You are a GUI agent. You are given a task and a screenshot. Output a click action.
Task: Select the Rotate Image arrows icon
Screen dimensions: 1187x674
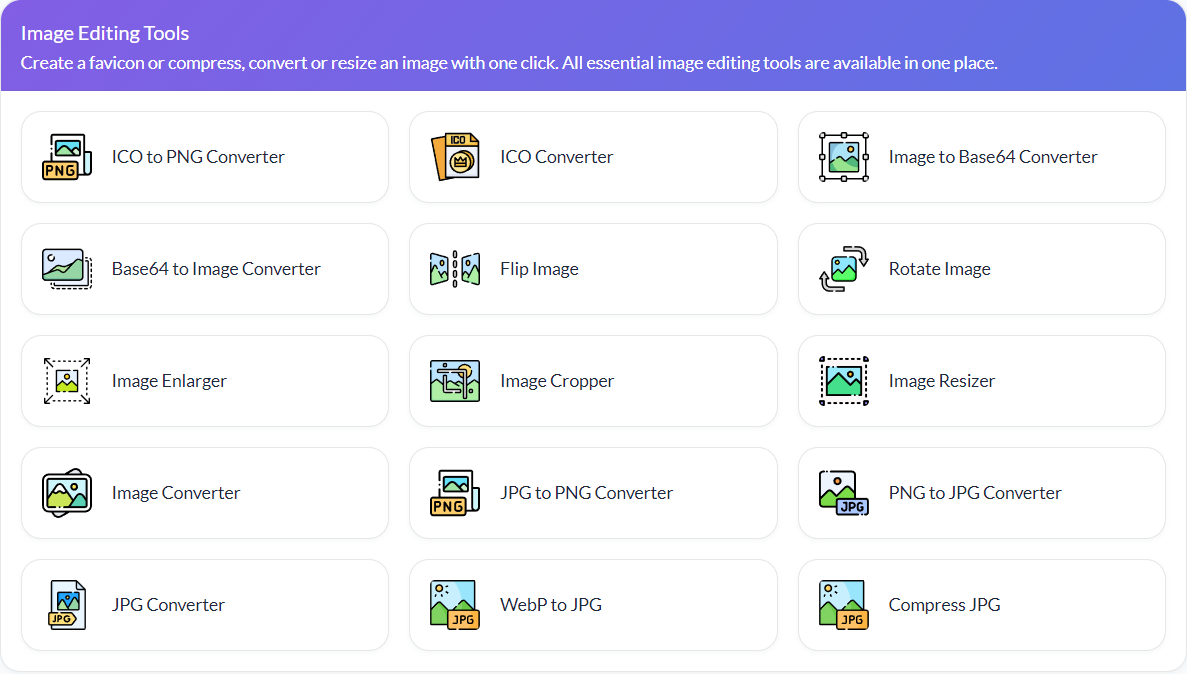point(843,268)
